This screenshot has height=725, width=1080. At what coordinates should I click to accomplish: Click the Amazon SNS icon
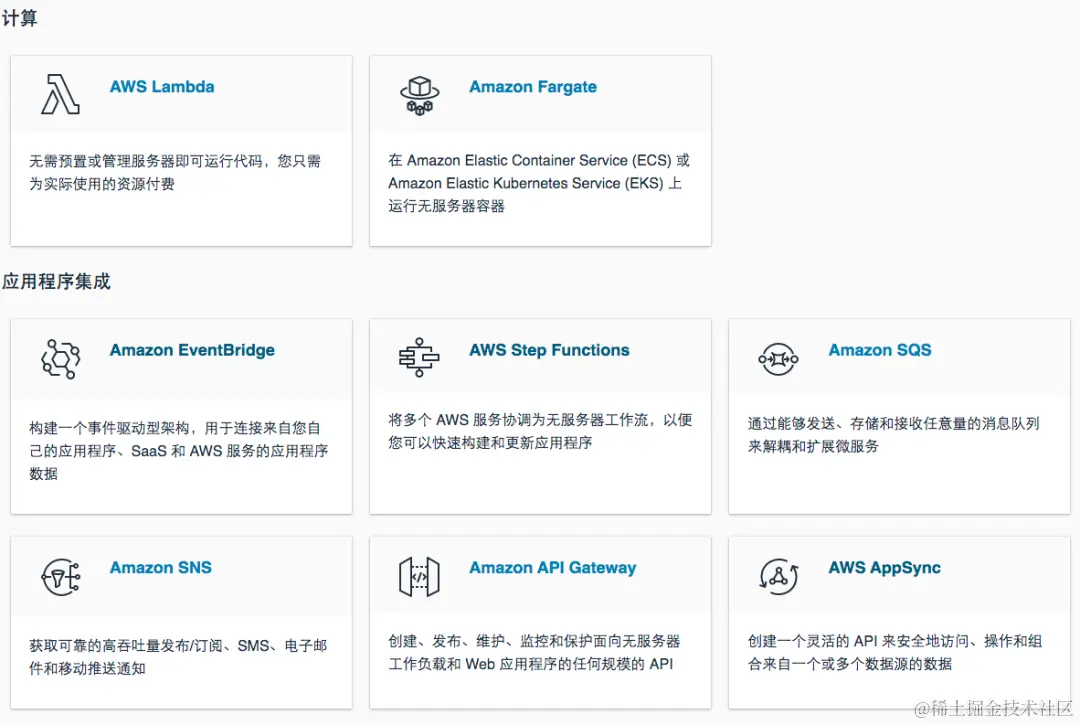[61, 577]
